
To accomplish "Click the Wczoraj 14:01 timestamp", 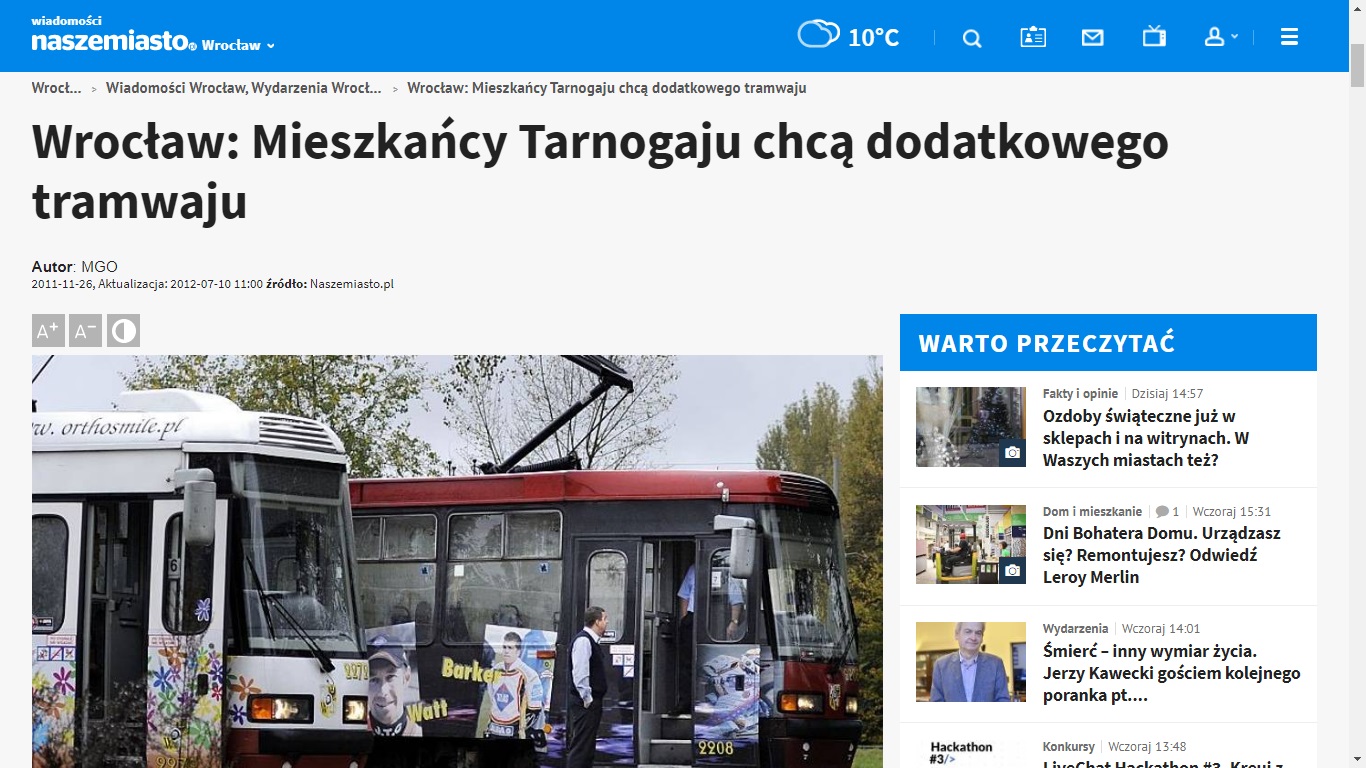I will click(x=1161, y=629).
